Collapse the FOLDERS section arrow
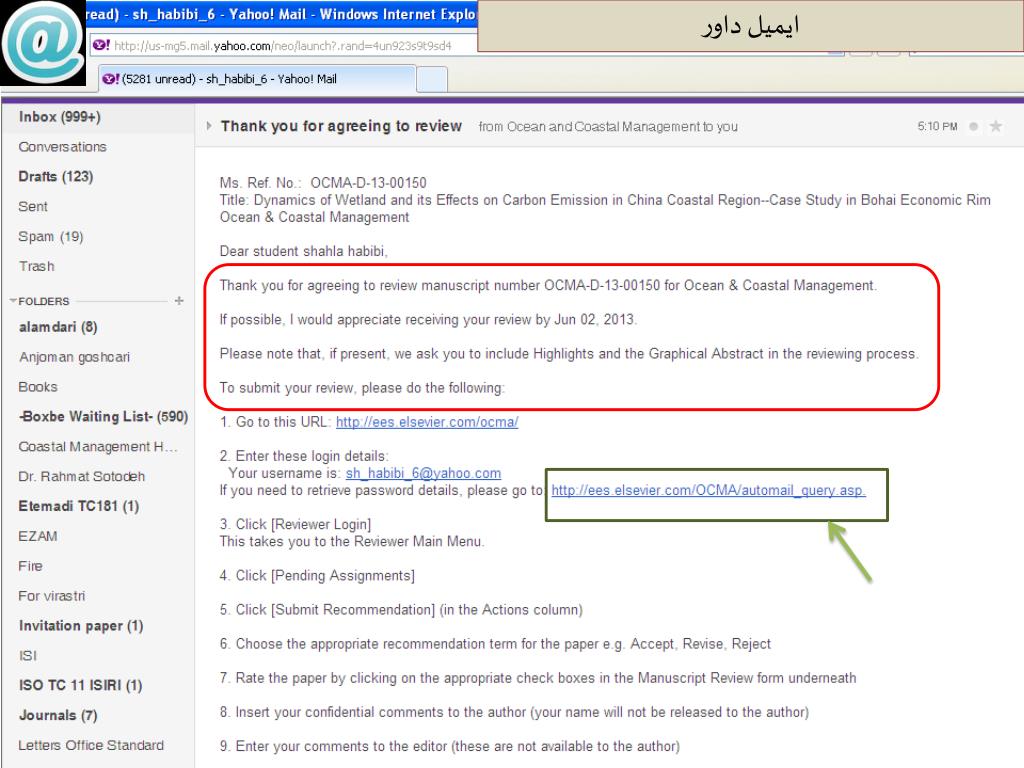 coord(12,301)
